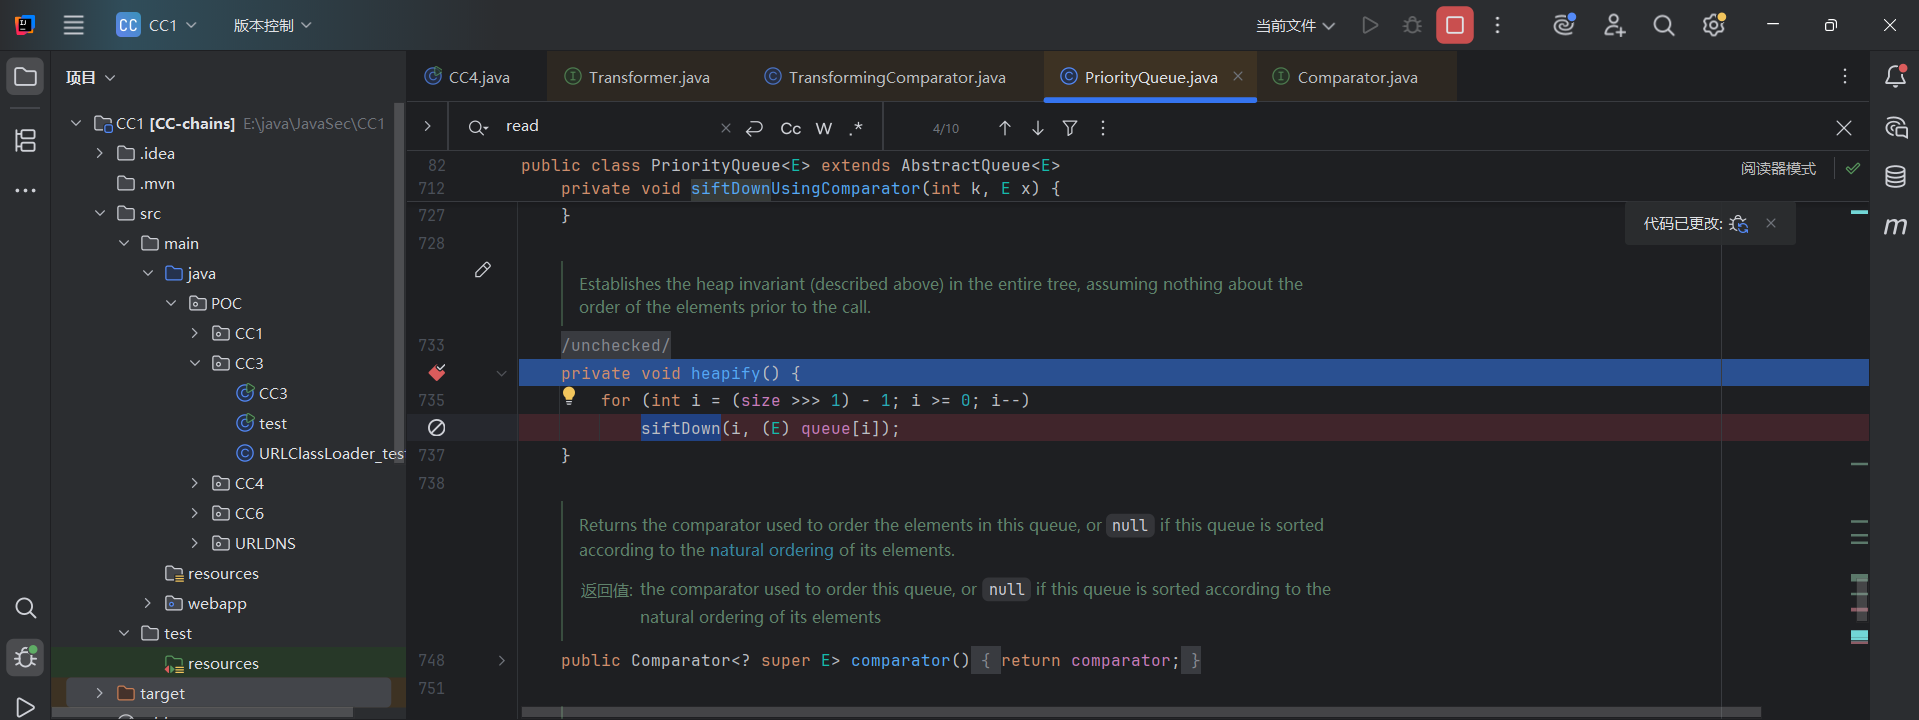Jump to next search occurrence arrow
Viewport: 1919px width, 720px height.
(1038, 128)
